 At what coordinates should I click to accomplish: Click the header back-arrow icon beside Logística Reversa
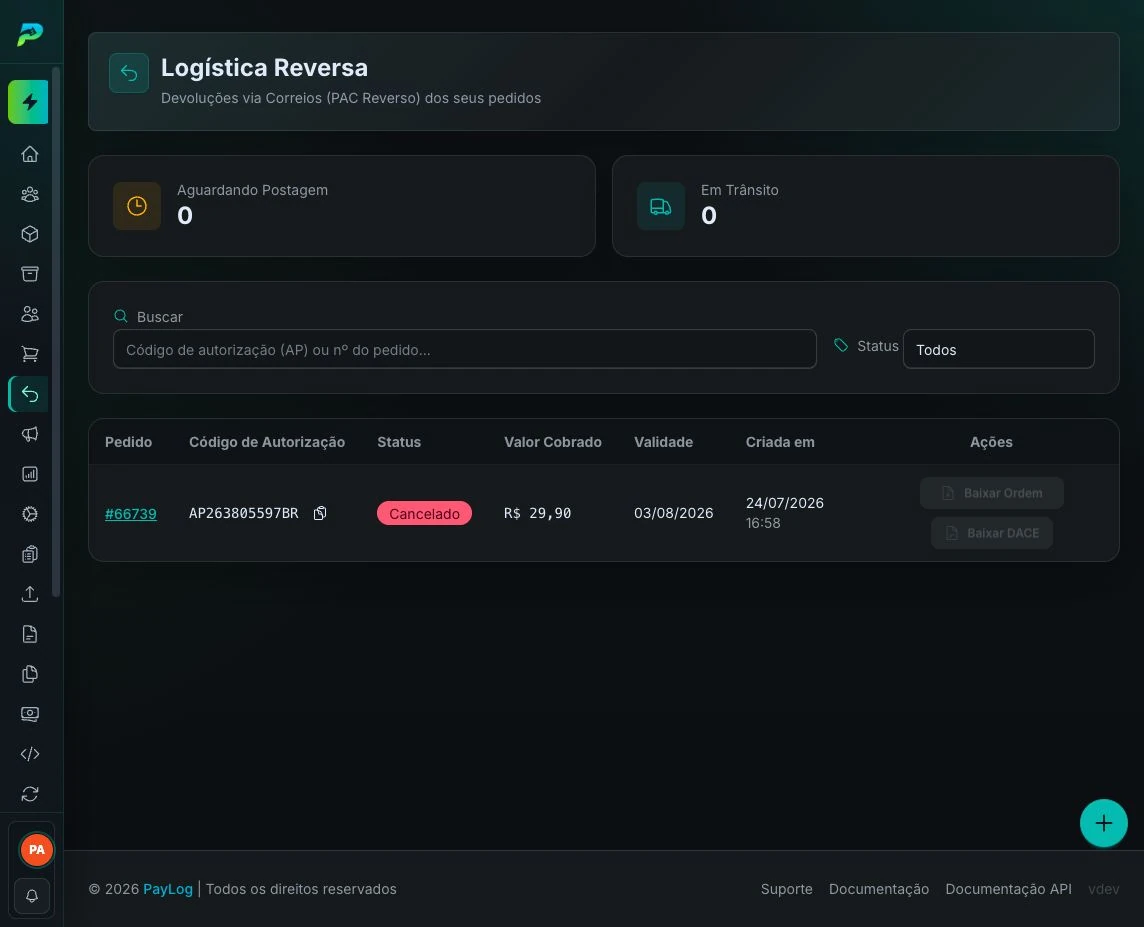coord(129,73)
